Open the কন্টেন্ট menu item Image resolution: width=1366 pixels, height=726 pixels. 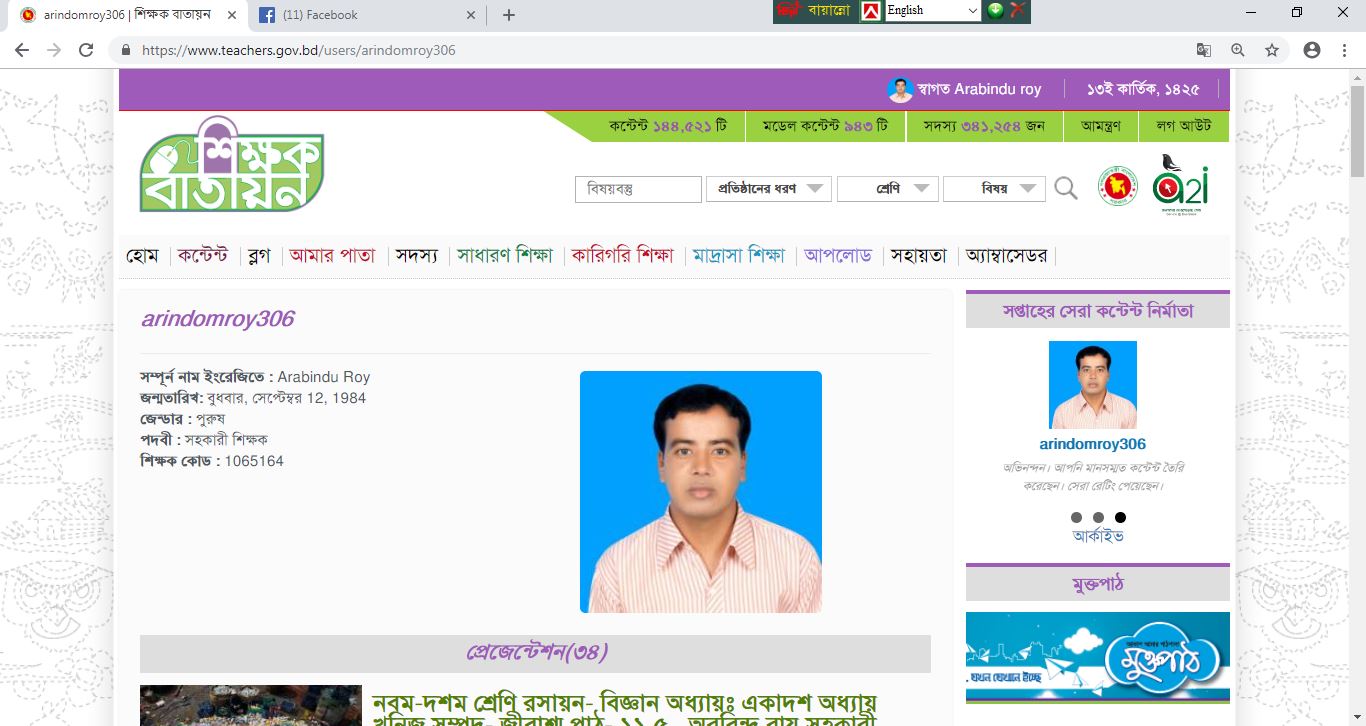203,256
